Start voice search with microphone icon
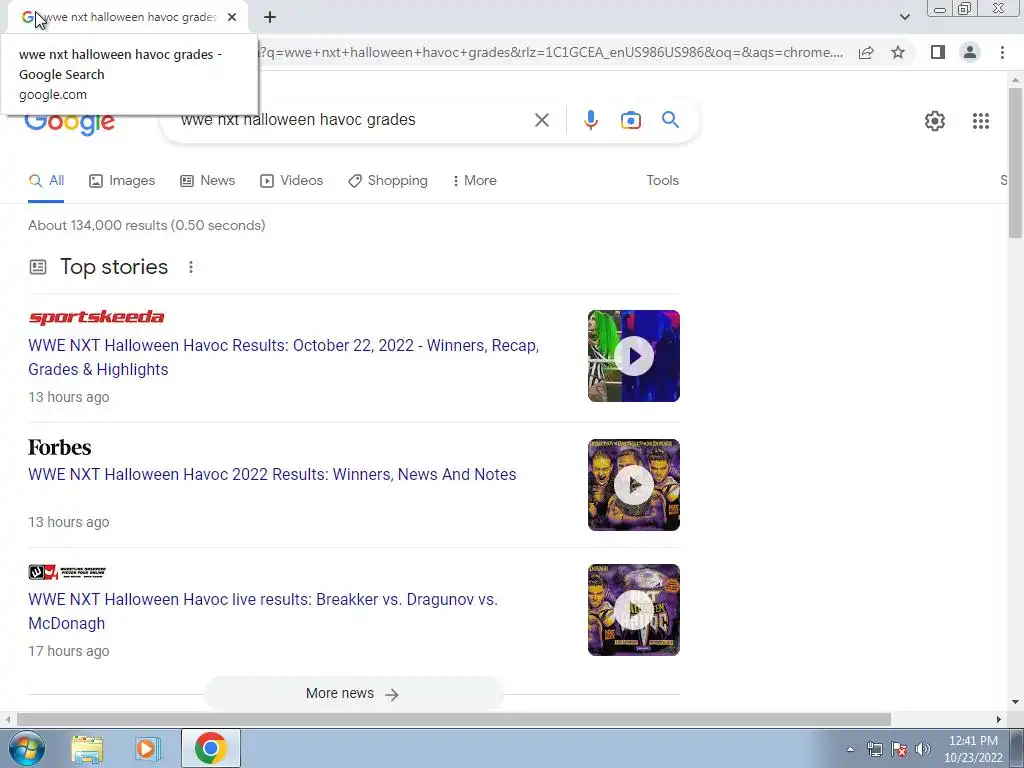Screen dimensions: 1024x768 tap(590, 120)
